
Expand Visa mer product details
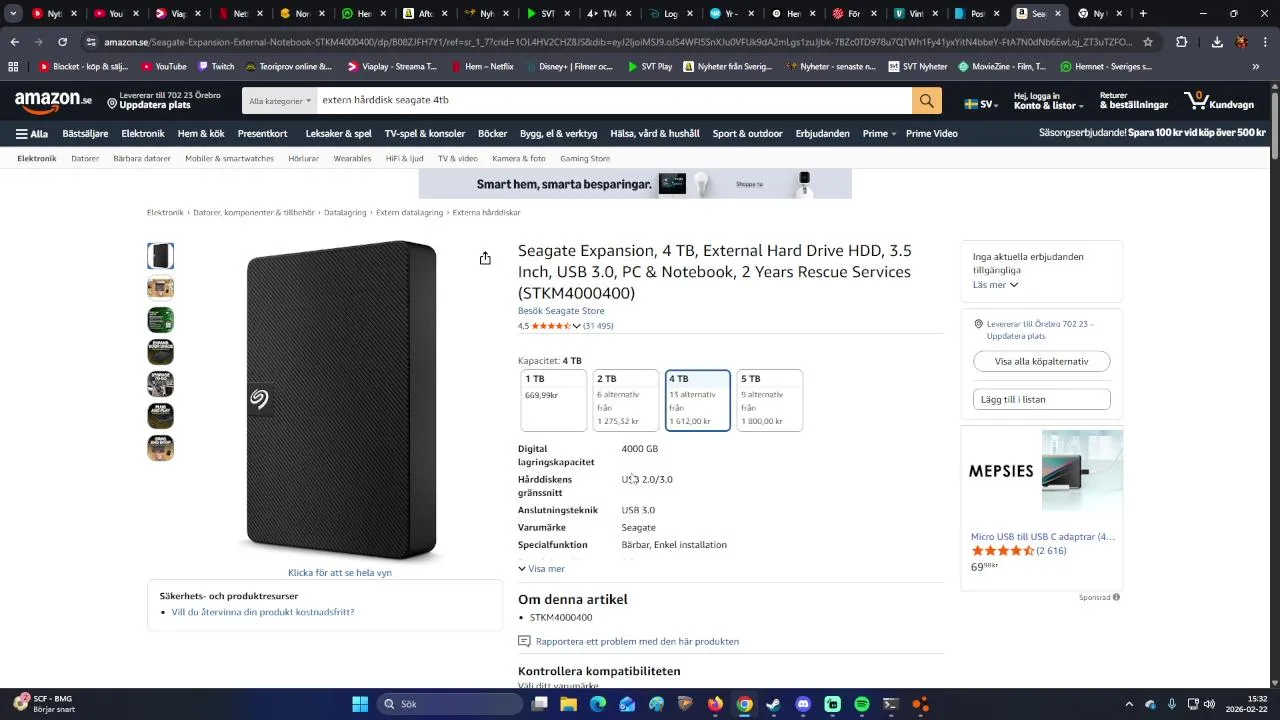pyautogui.click(x=541, y=569)
